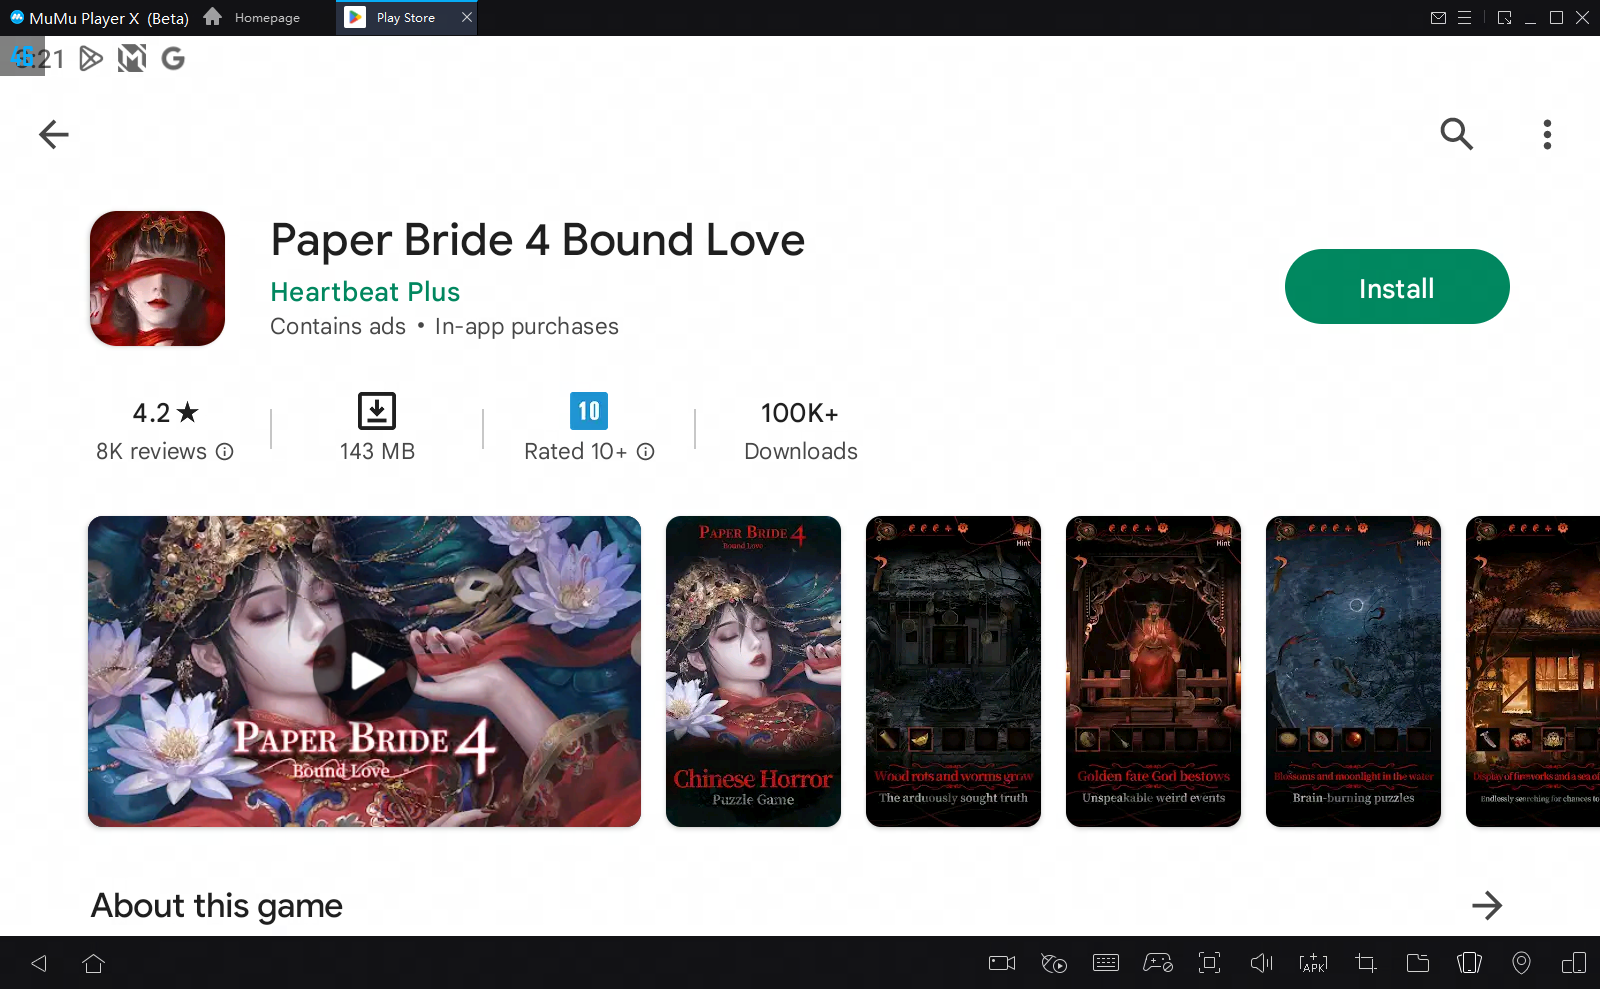
Task: Open the Heartbeat Plus developer page
Action: click(365, 292)
